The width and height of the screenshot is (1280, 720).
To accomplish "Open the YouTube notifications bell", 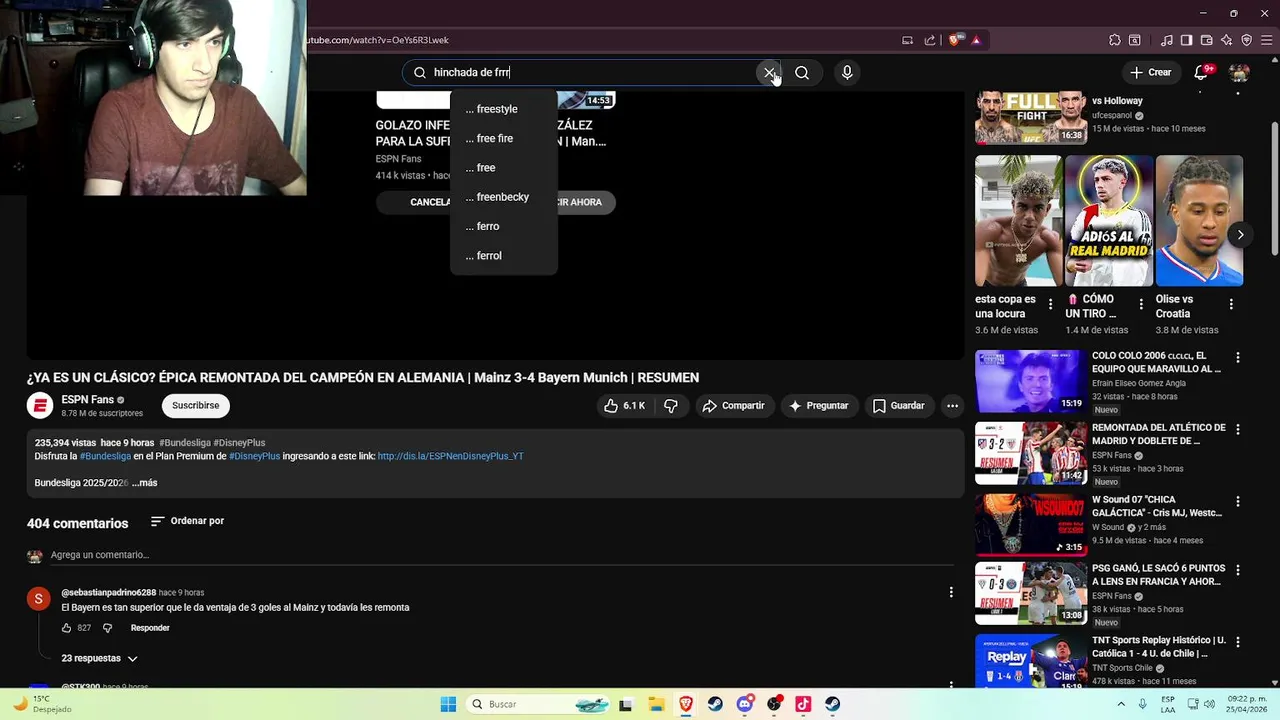I will pos(1202,72).
